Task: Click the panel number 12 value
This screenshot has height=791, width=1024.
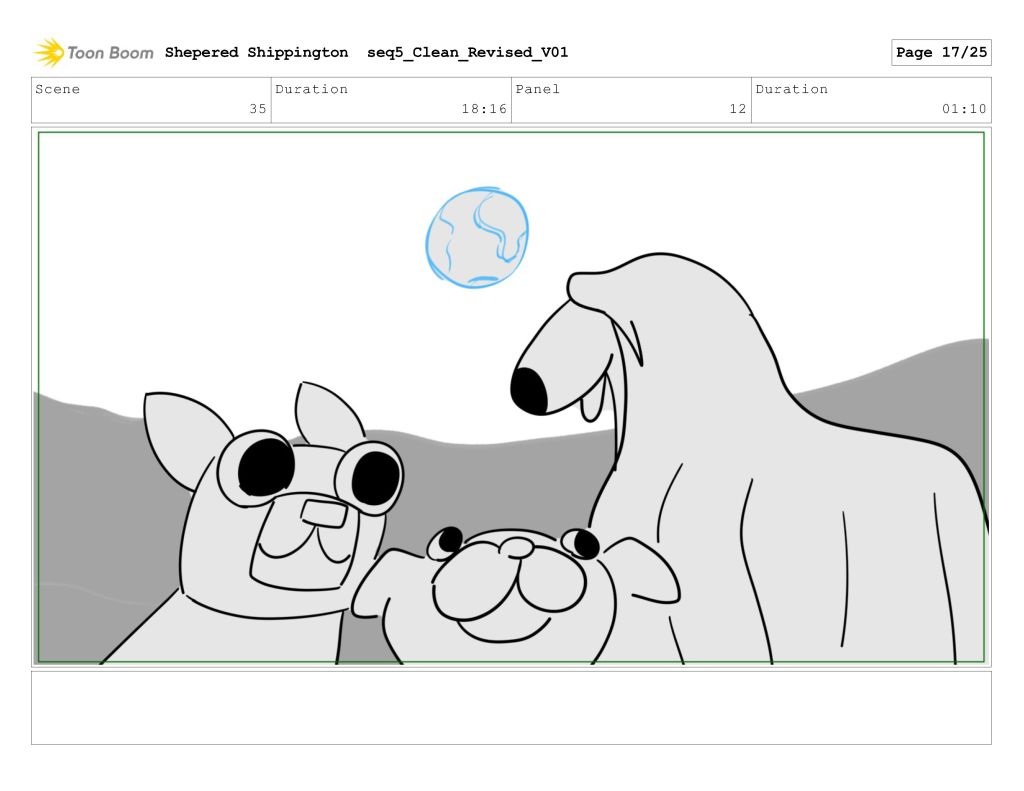Action: (737, 109)
